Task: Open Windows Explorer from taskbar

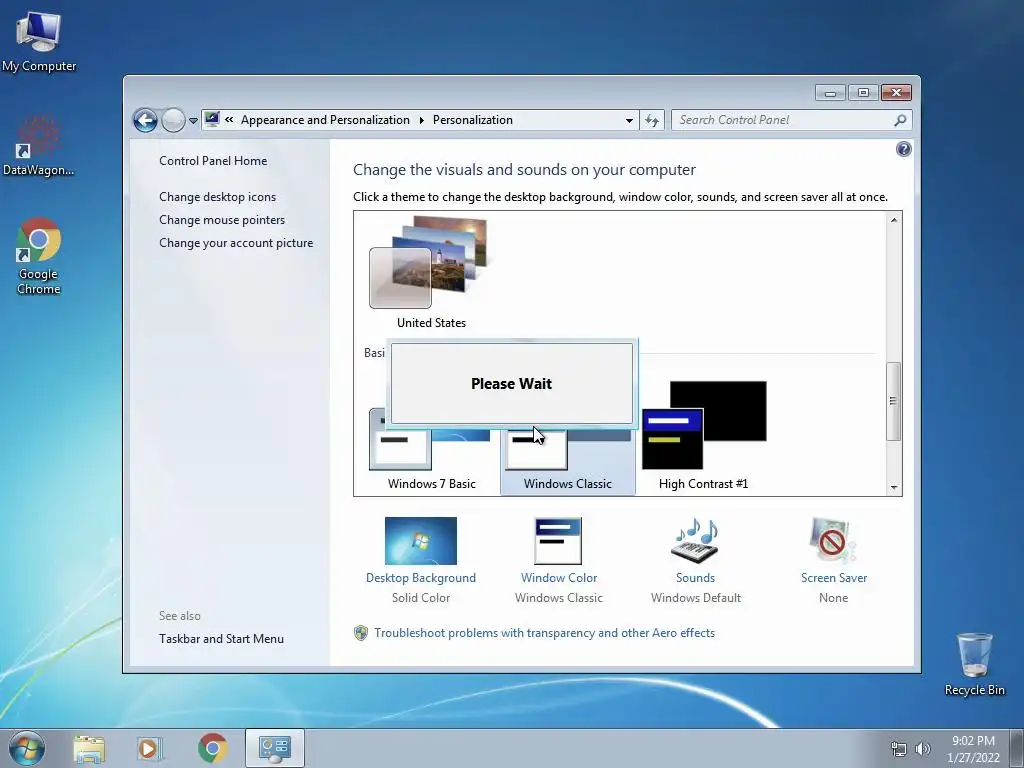Action: point(89,748)
